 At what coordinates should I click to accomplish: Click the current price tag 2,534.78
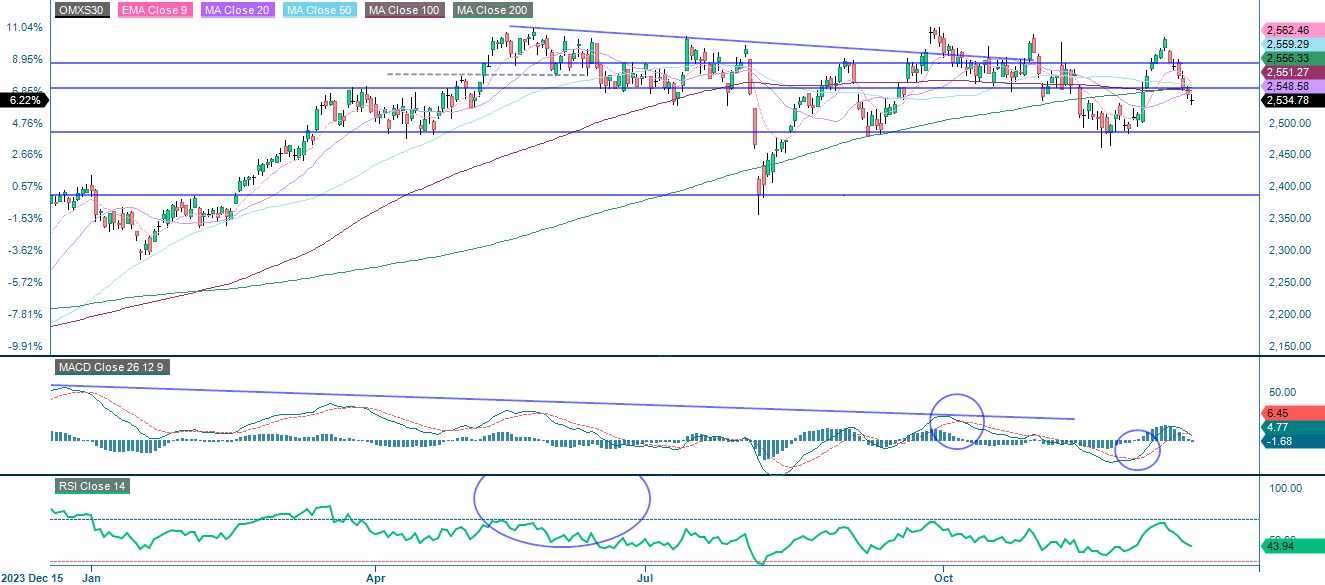1289,100
